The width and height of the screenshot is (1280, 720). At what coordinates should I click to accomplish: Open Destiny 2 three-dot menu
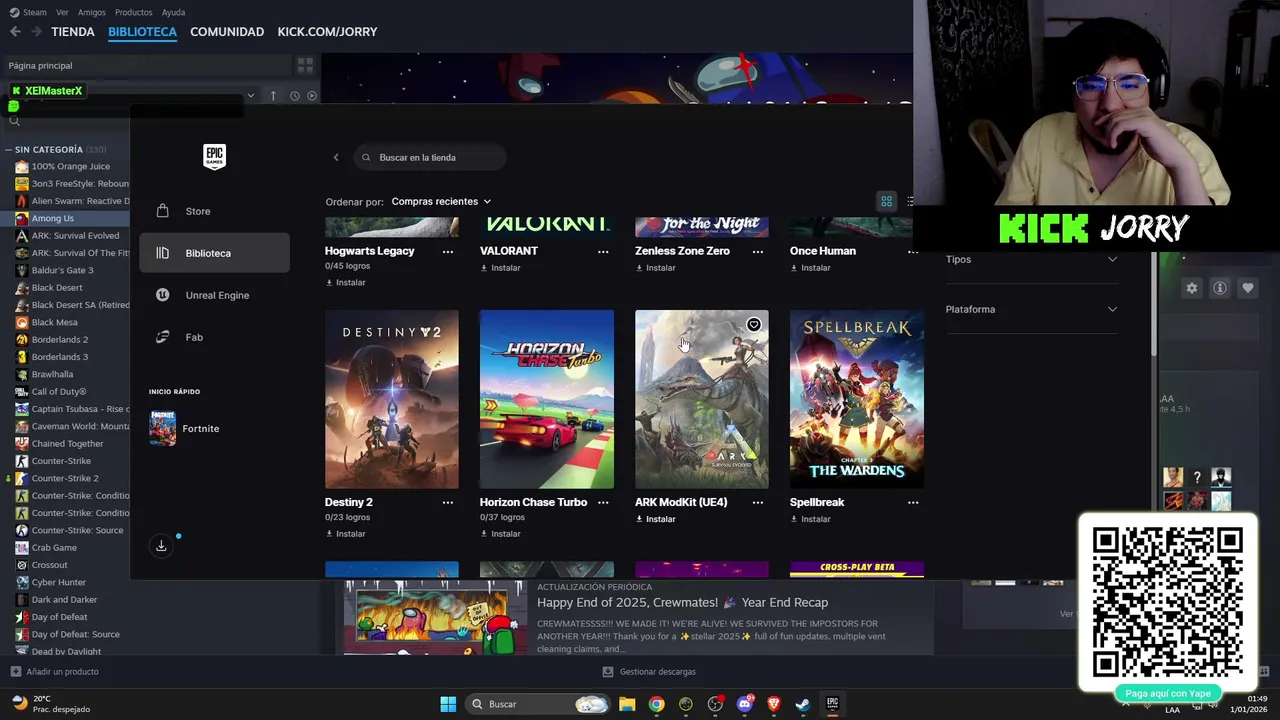448,502
